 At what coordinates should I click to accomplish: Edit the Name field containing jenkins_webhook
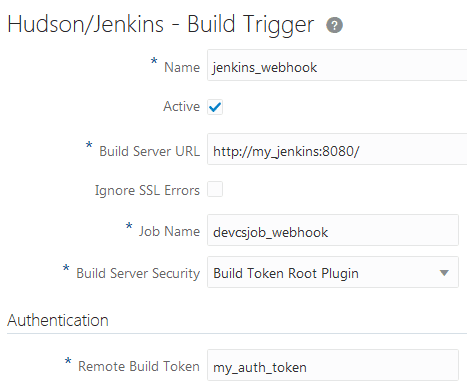pos(337,65)
